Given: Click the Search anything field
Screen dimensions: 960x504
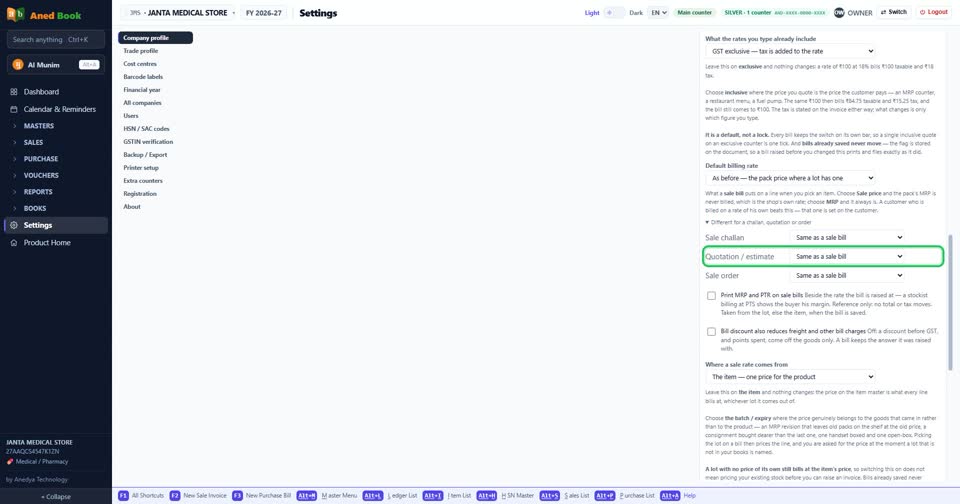Looking at the screenshot, I should point(56,40).
